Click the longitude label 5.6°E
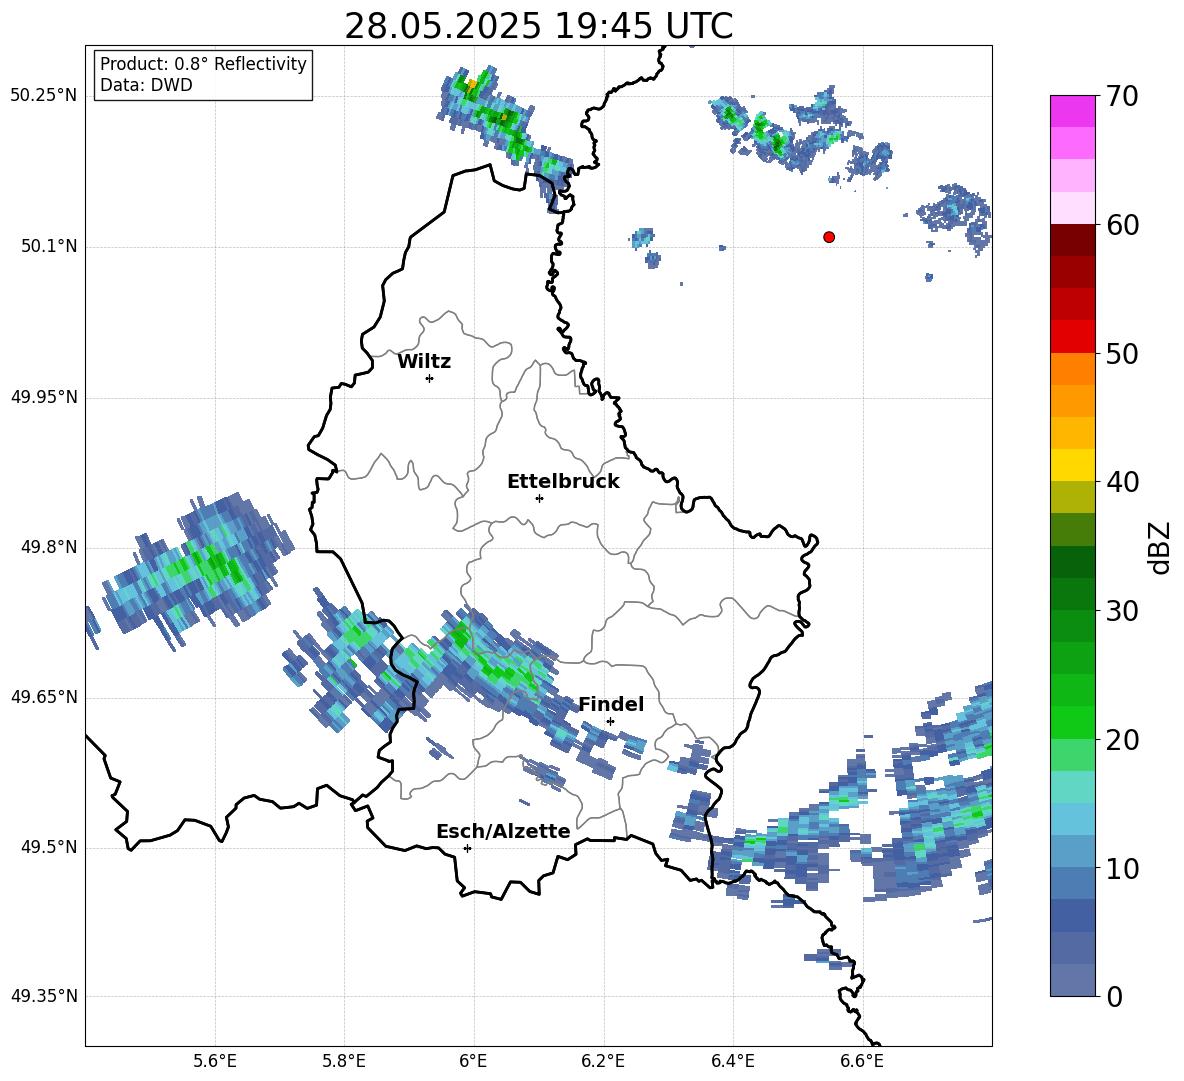 (215, 1061)
